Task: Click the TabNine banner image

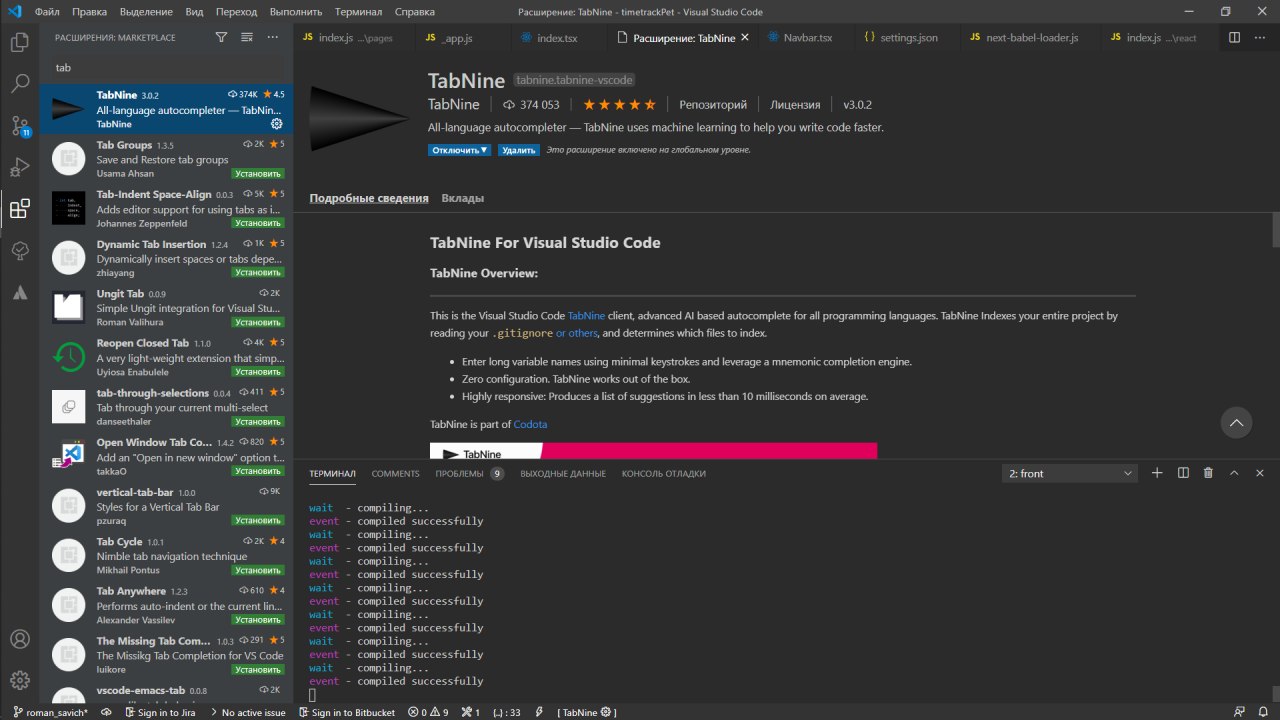Action: (x=653, y=451)
